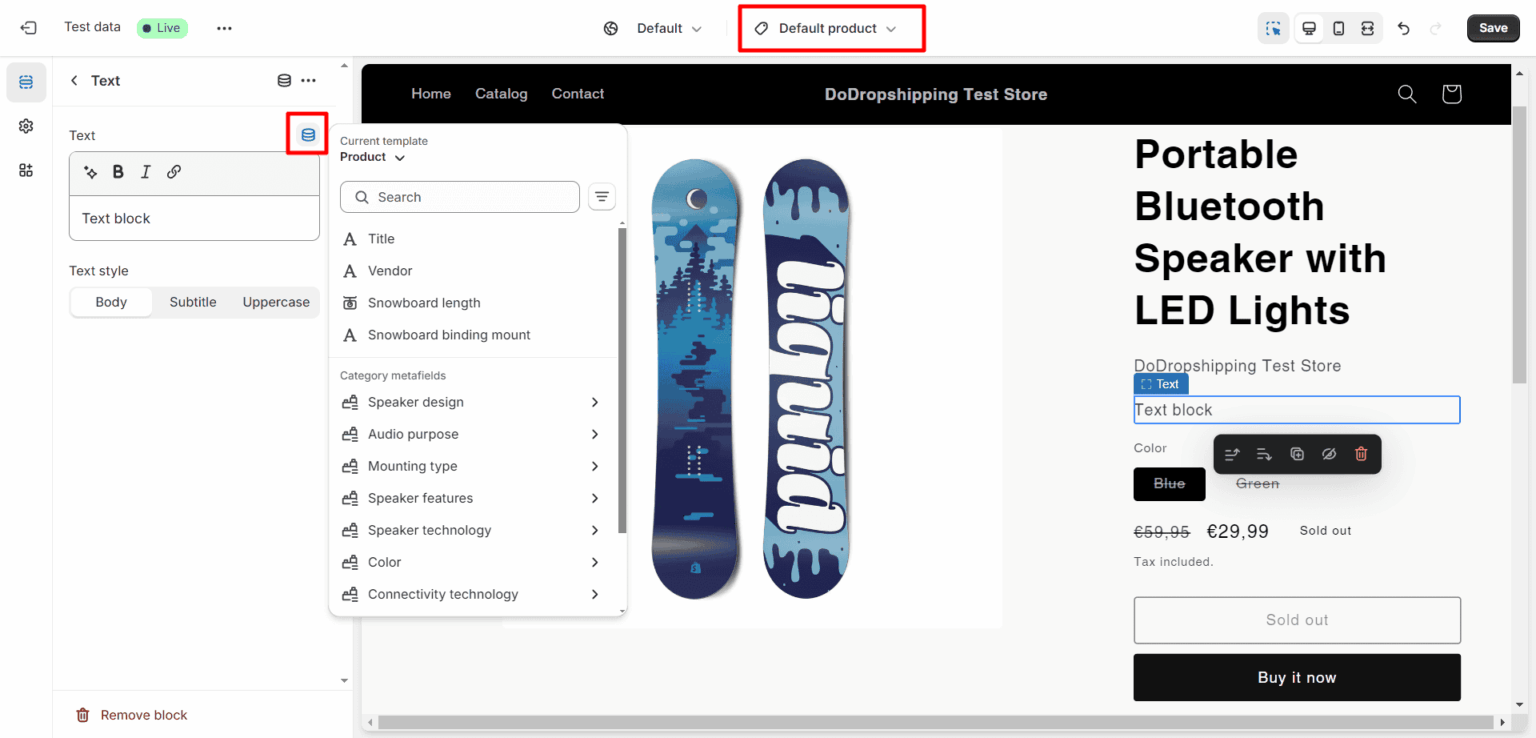
Task: Open the Default product dropdown
Action: click(x=831, y=28)
